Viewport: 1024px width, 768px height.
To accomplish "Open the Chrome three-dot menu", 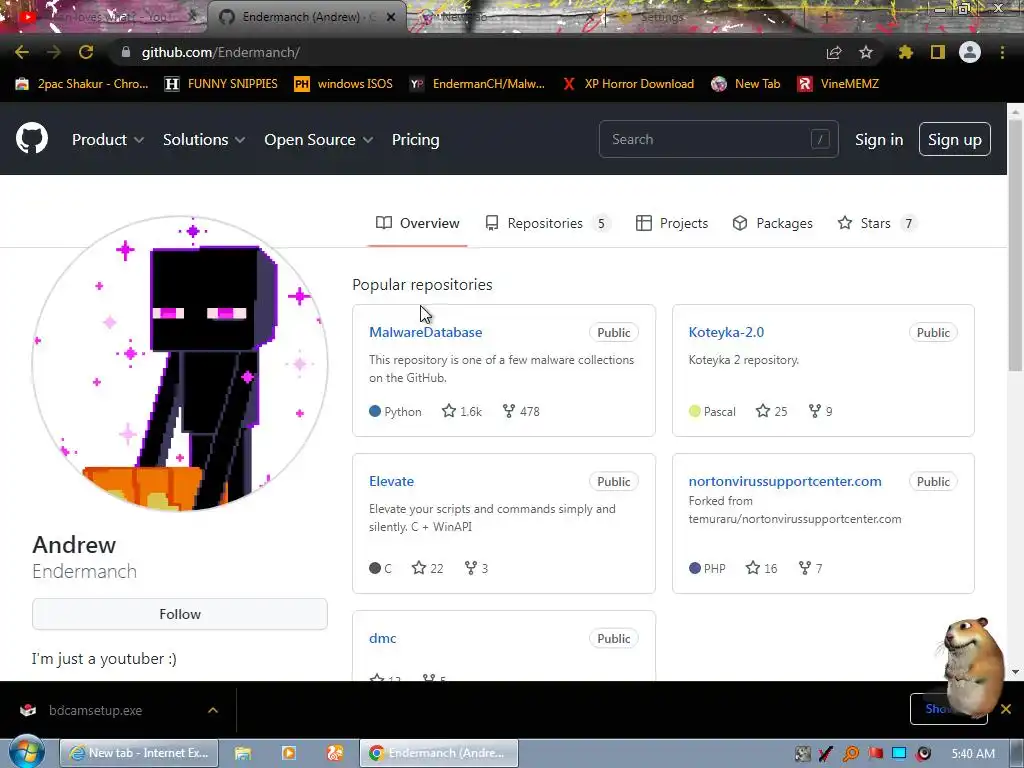I will pos(1002,52).
